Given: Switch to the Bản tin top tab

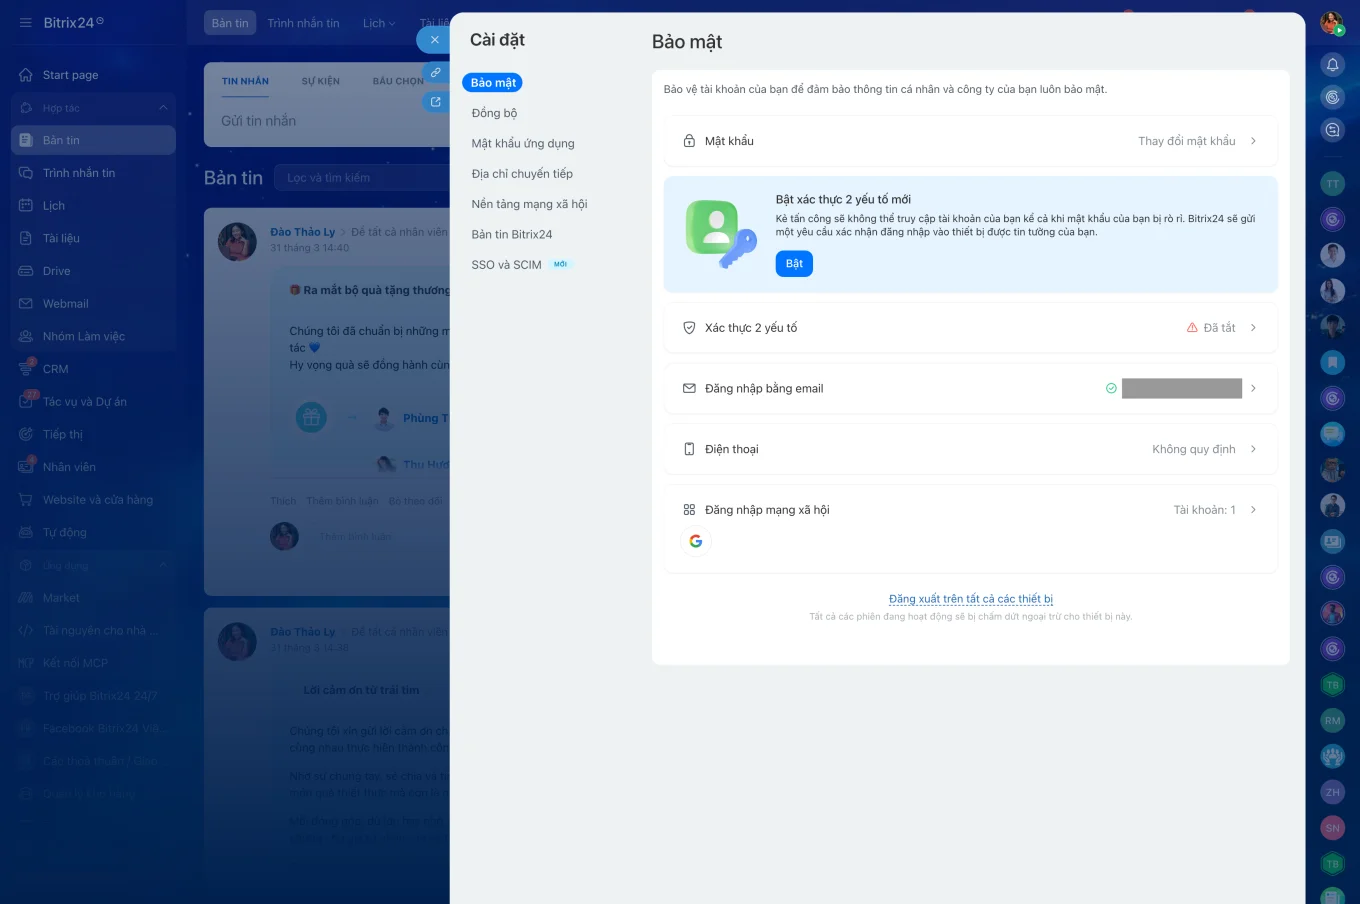Looking at the screenshot, I should [230, 23].
